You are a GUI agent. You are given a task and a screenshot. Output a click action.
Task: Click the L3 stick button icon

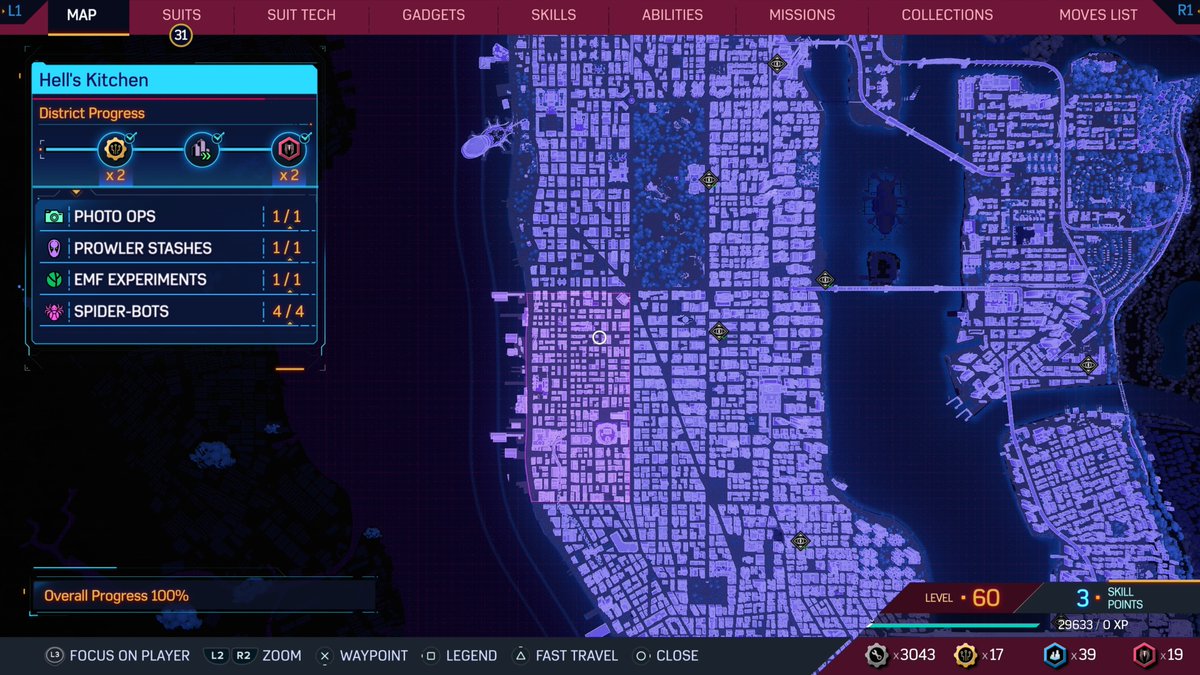click(54, 656)
